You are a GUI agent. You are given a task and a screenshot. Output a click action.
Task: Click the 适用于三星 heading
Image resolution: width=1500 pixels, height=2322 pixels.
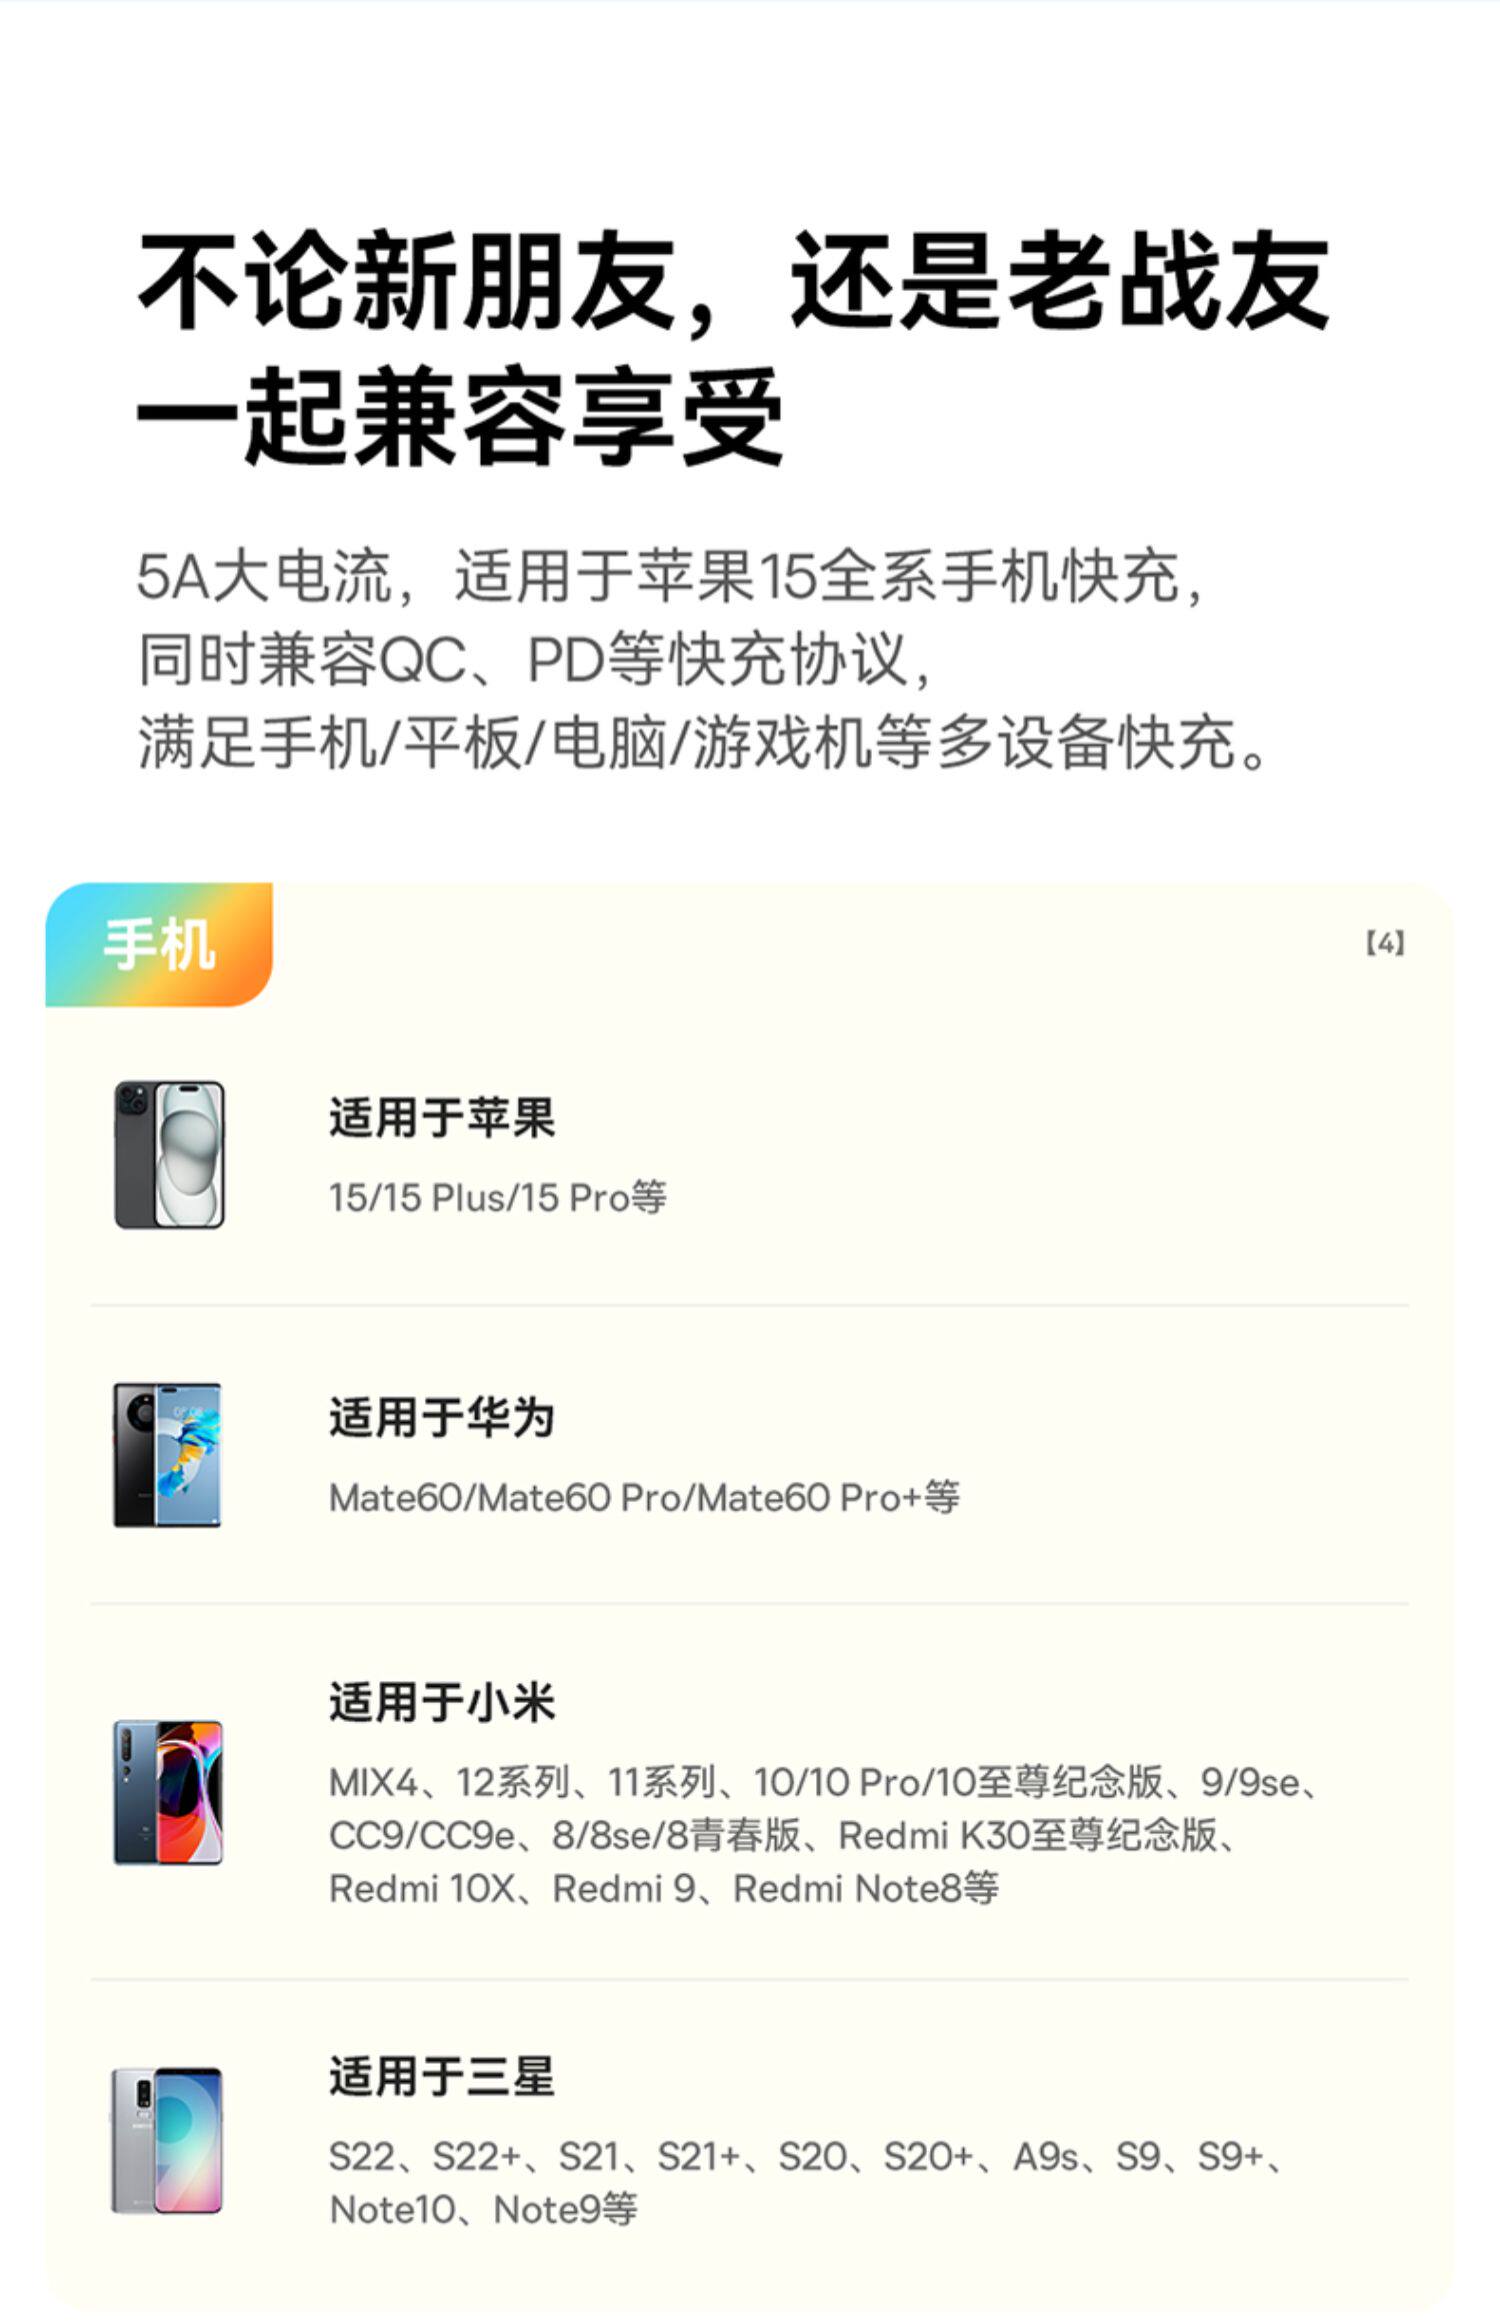[x=442, y=2076]
